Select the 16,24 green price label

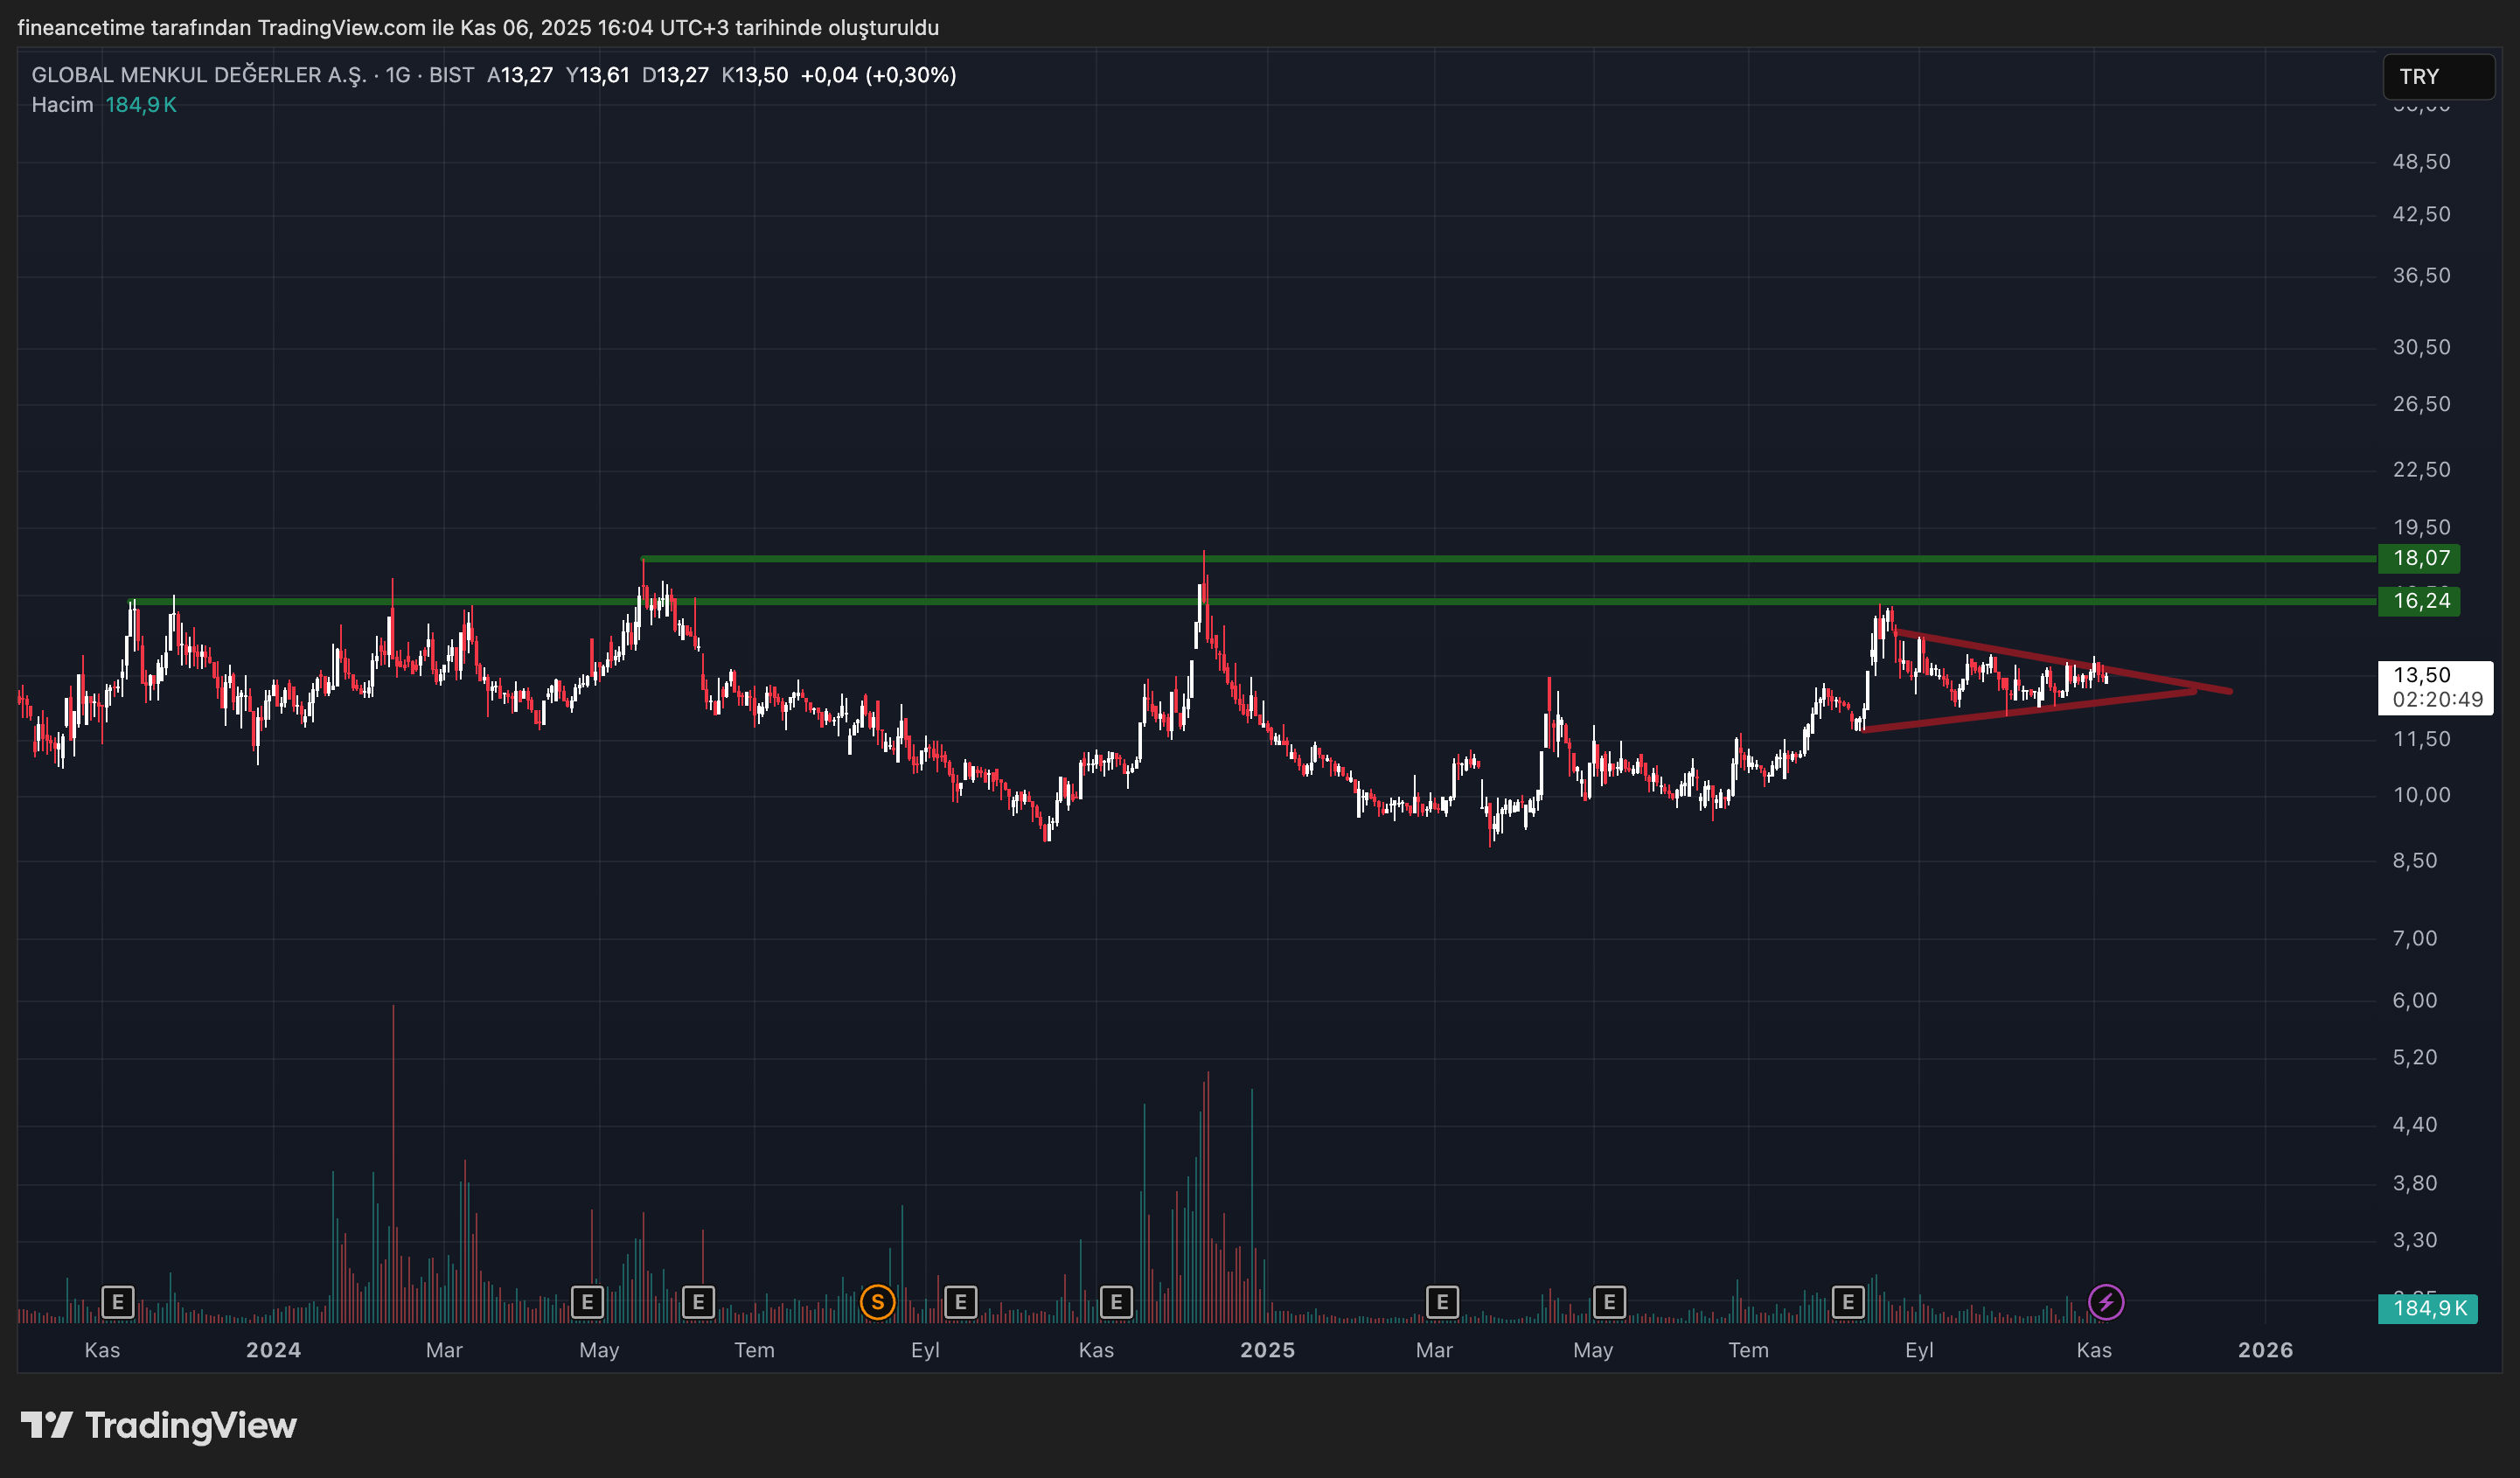(x=2420, y=601)
